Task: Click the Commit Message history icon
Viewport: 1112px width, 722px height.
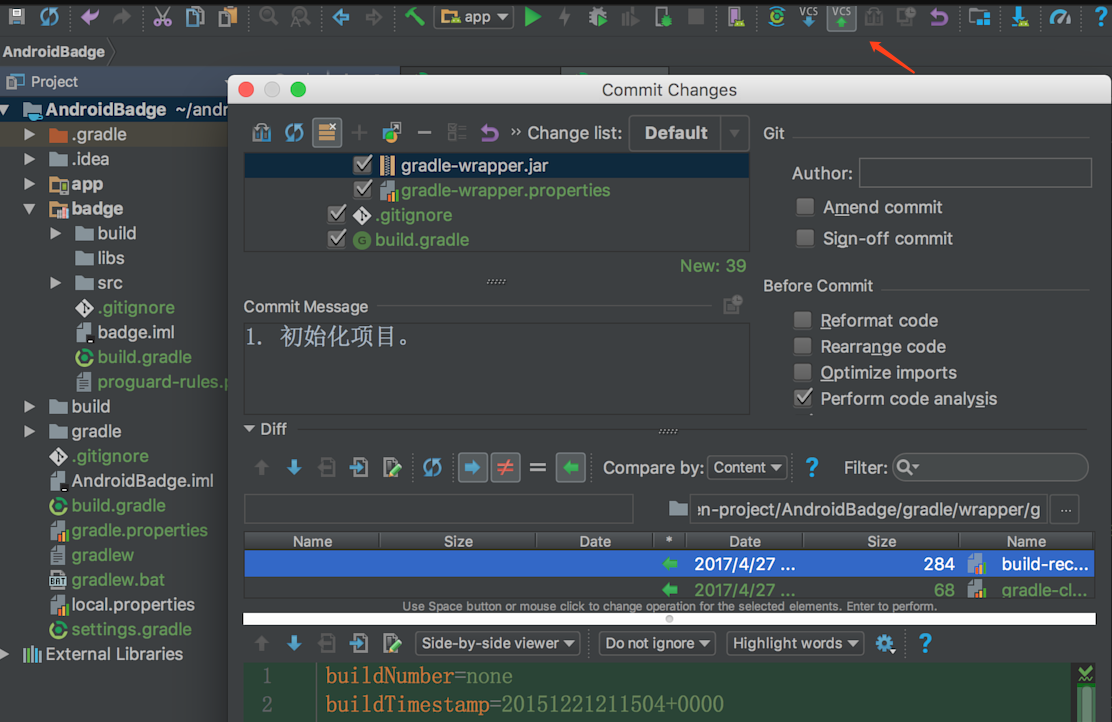Action: click(733, 305)
